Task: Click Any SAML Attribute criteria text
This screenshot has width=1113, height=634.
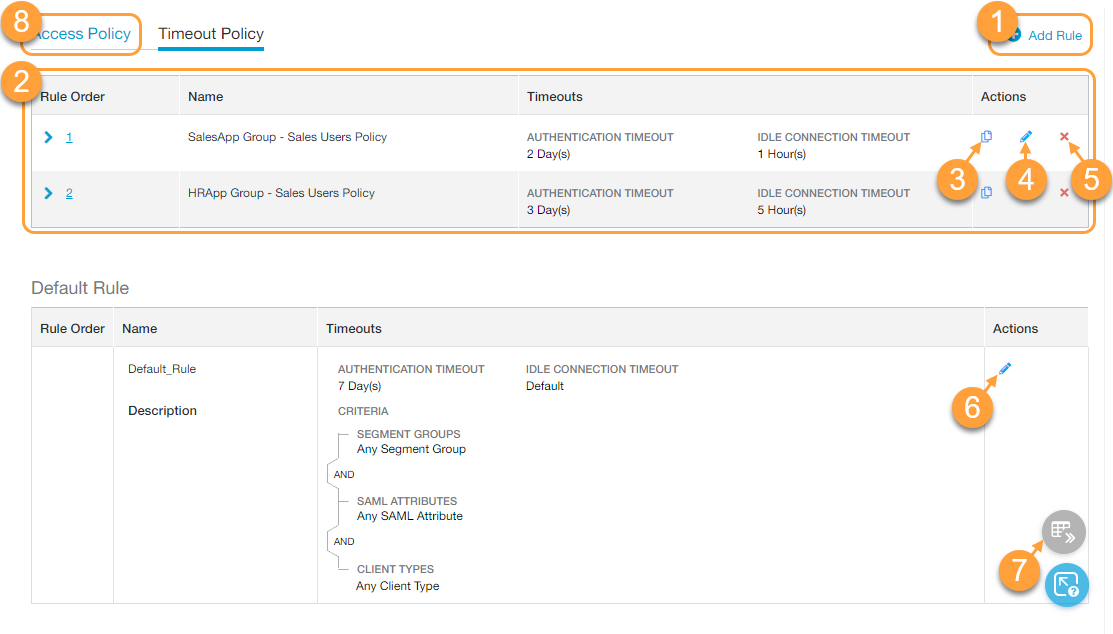Action: [x=410, y=516]
